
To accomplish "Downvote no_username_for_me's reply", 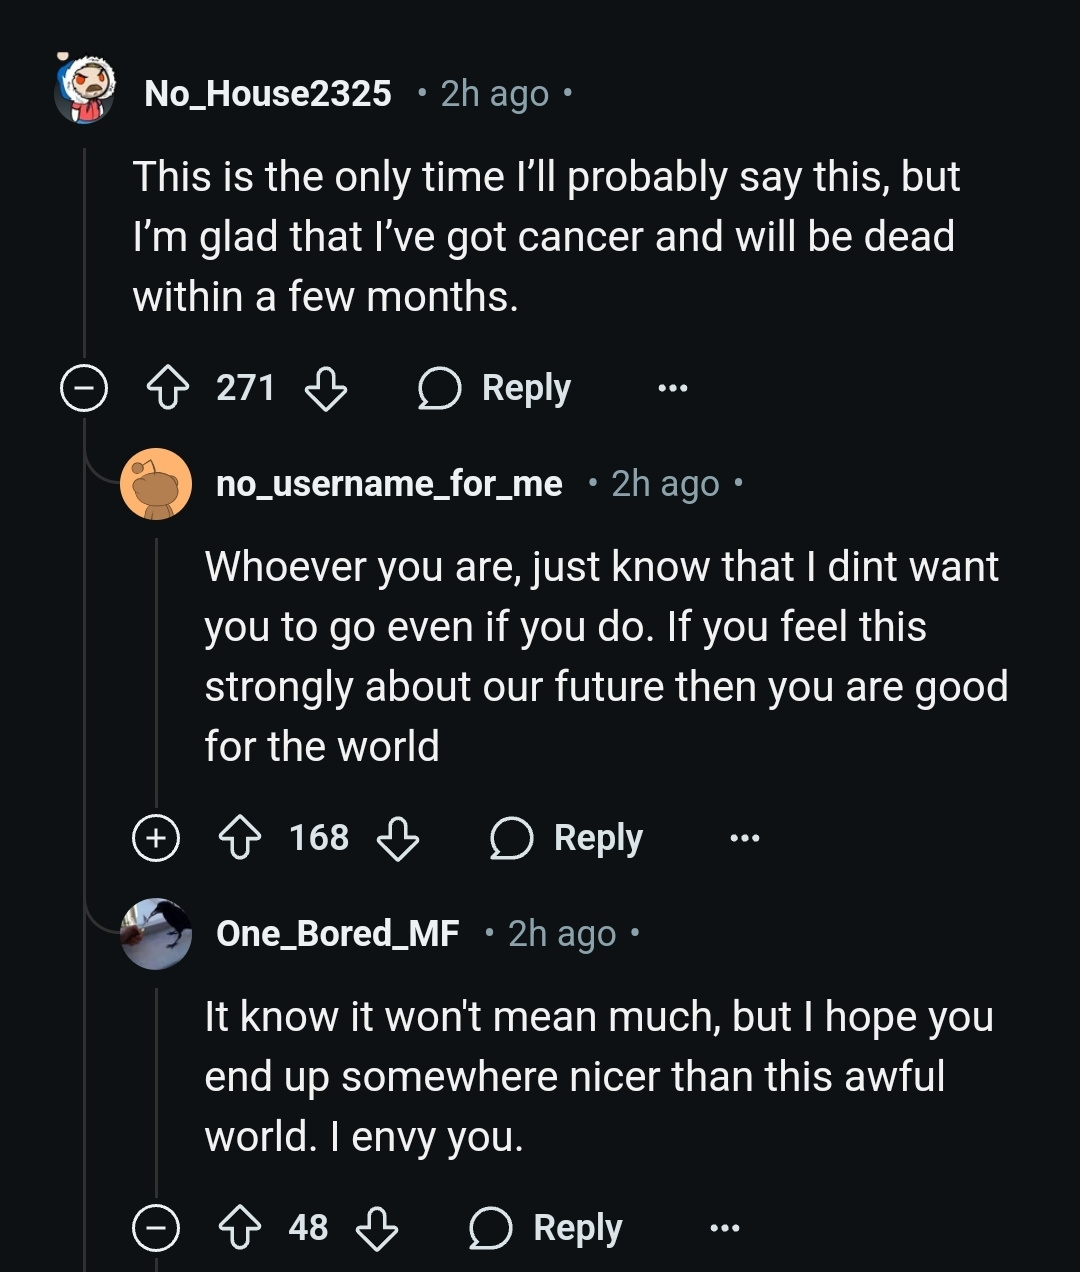I will point(397,838).
